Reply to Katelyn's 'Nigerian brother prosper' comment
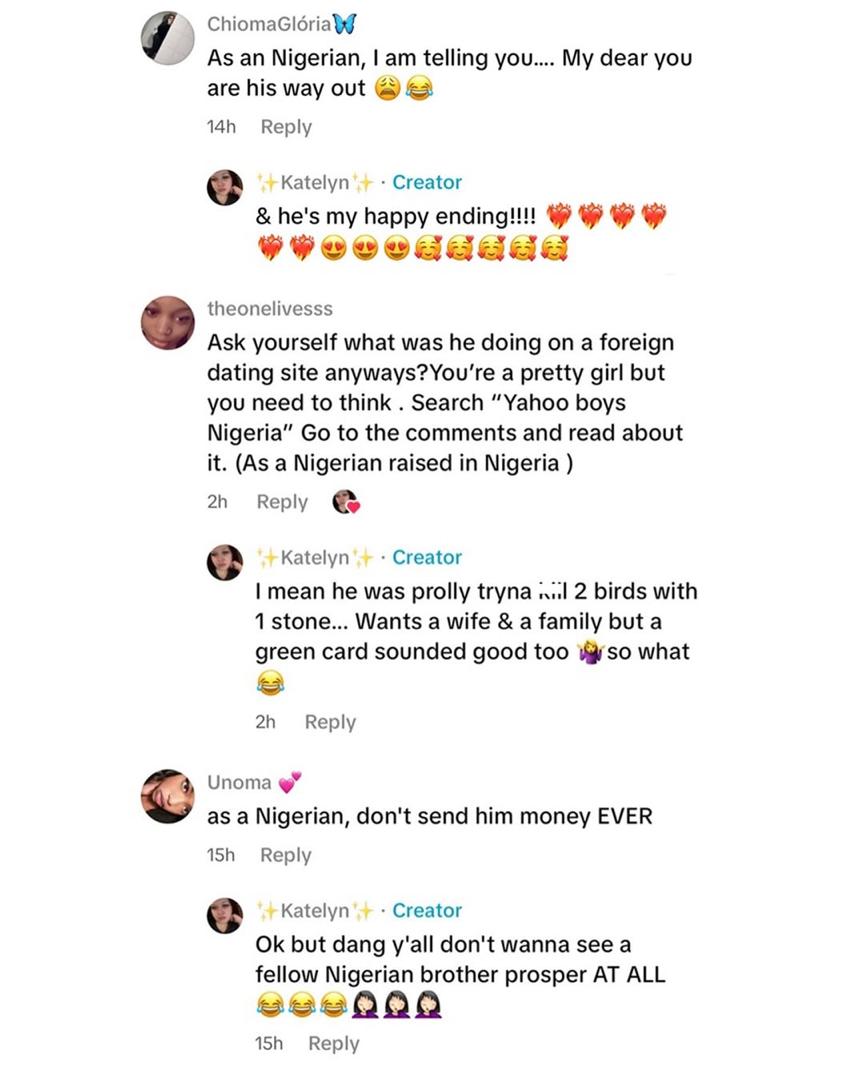864x1080 pixels. [334, 1043]
